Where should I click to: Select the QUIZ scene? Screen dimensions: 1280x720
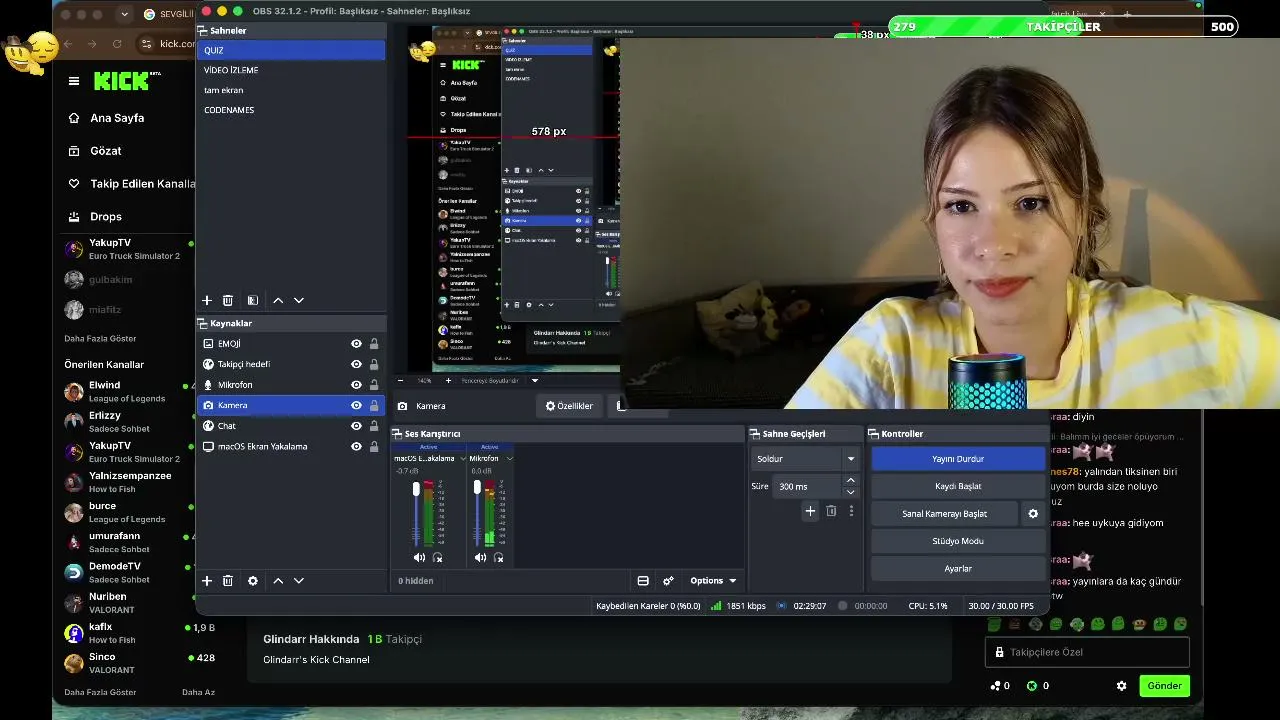(x=291, y=50)
